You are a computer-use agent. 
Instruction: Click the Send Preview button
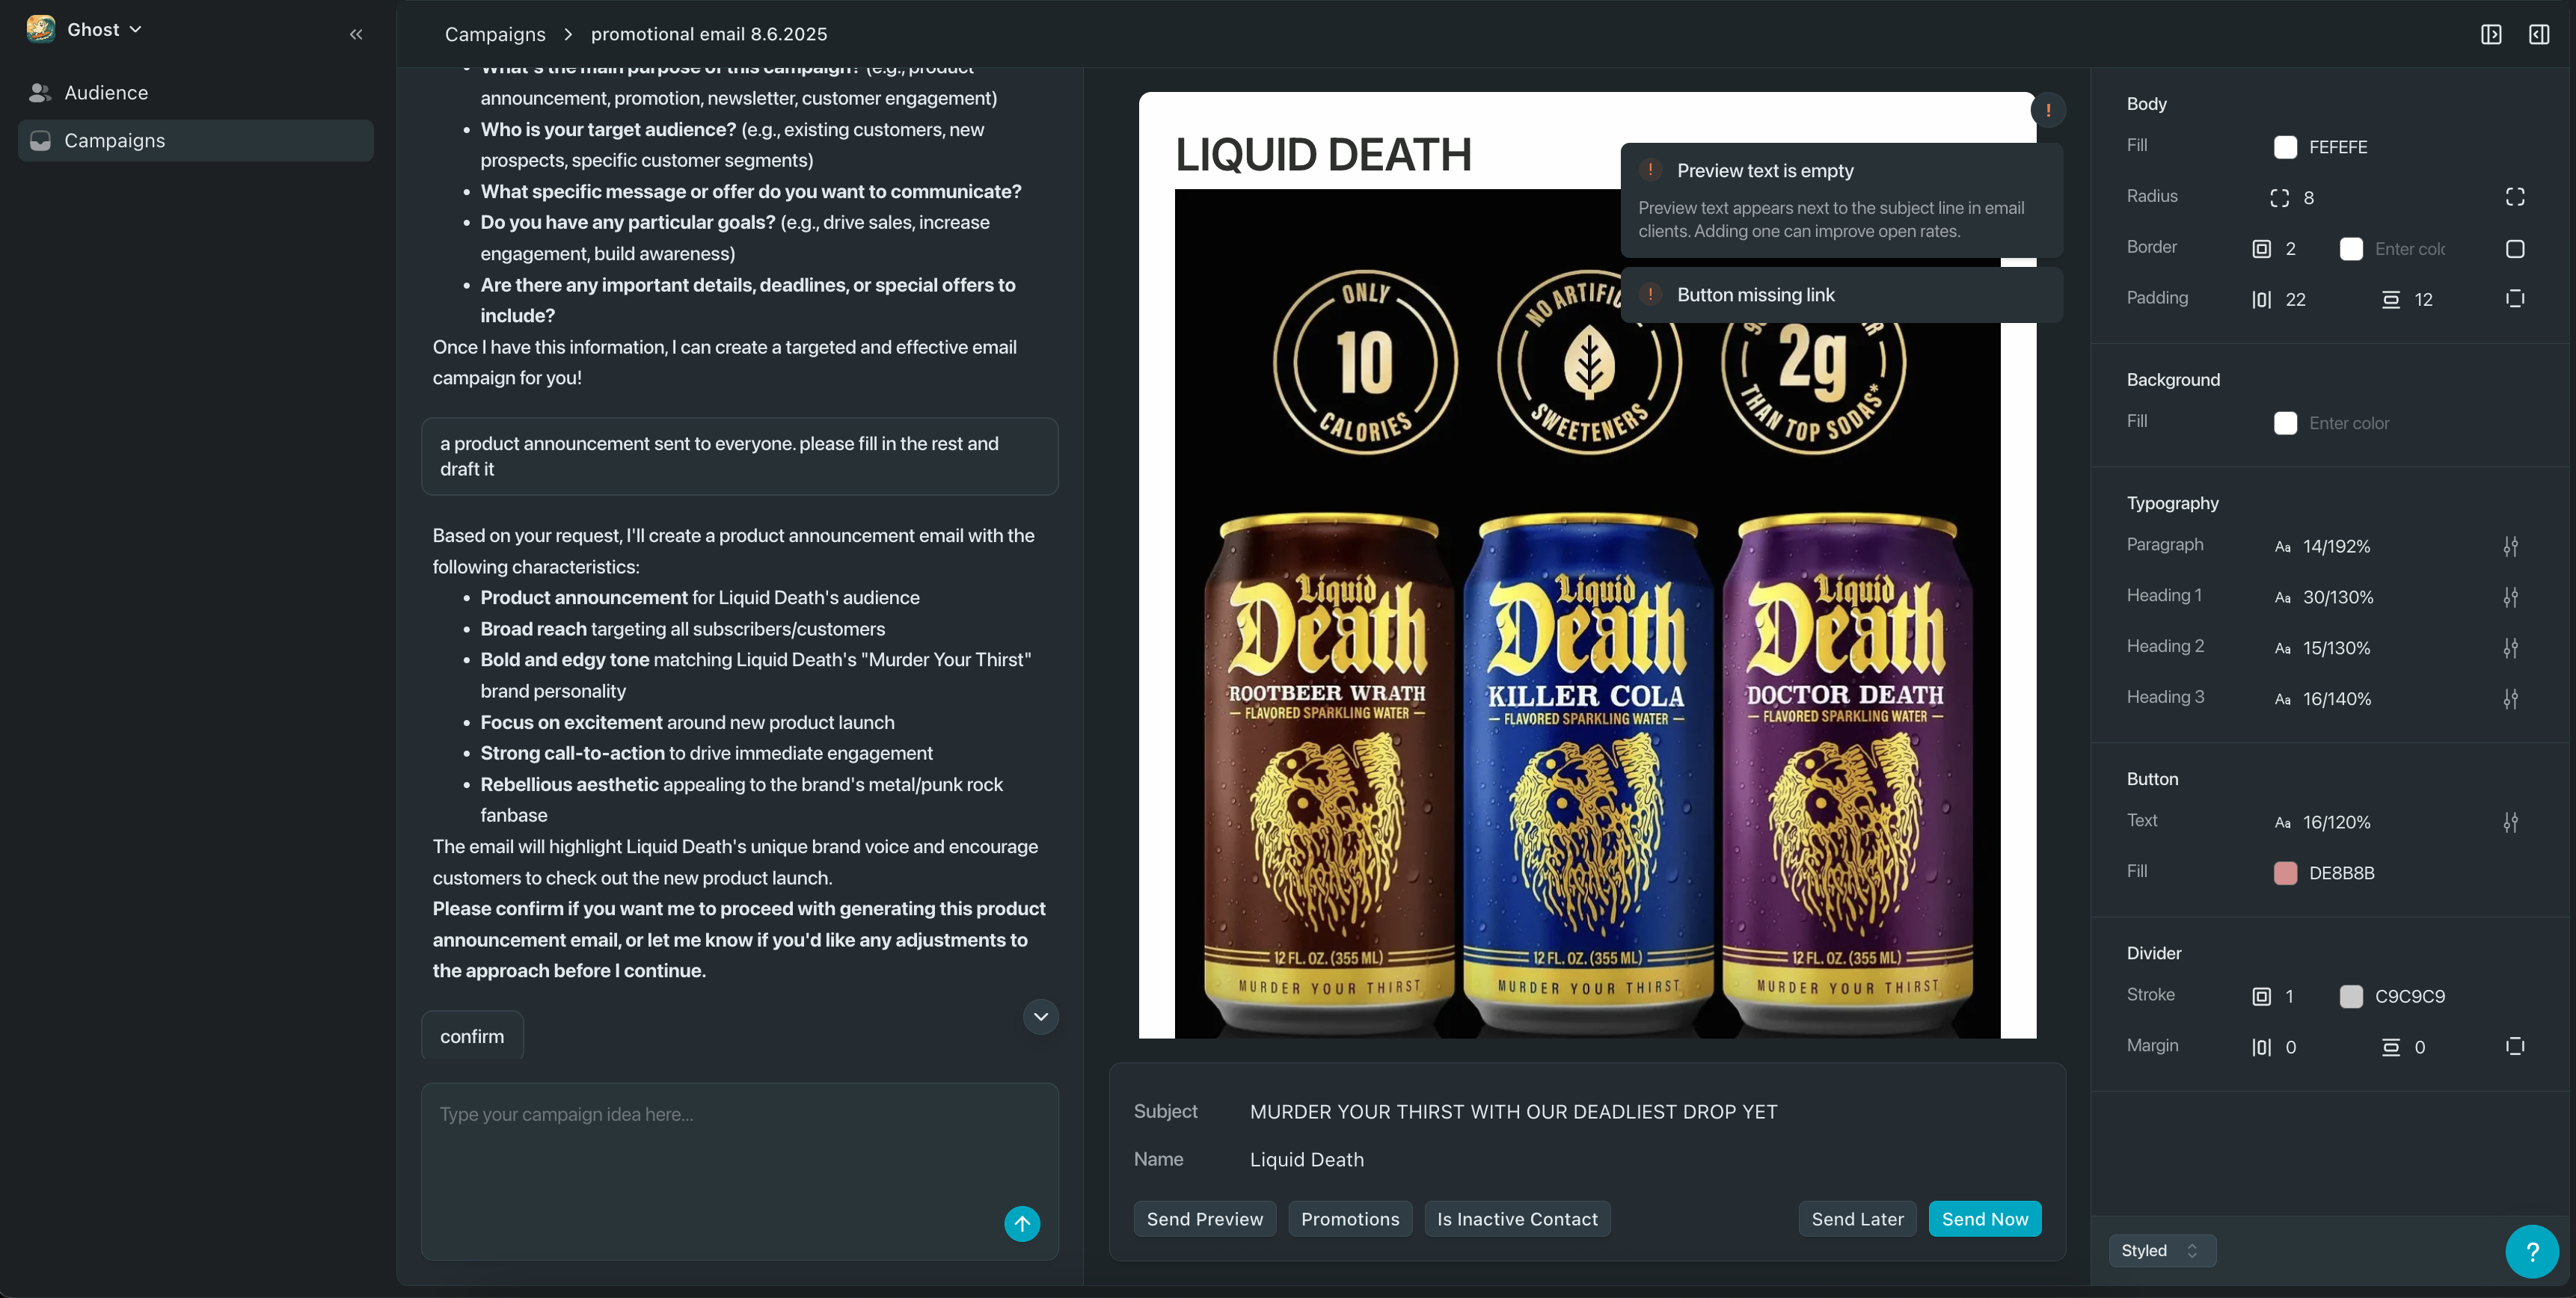1204,1218
